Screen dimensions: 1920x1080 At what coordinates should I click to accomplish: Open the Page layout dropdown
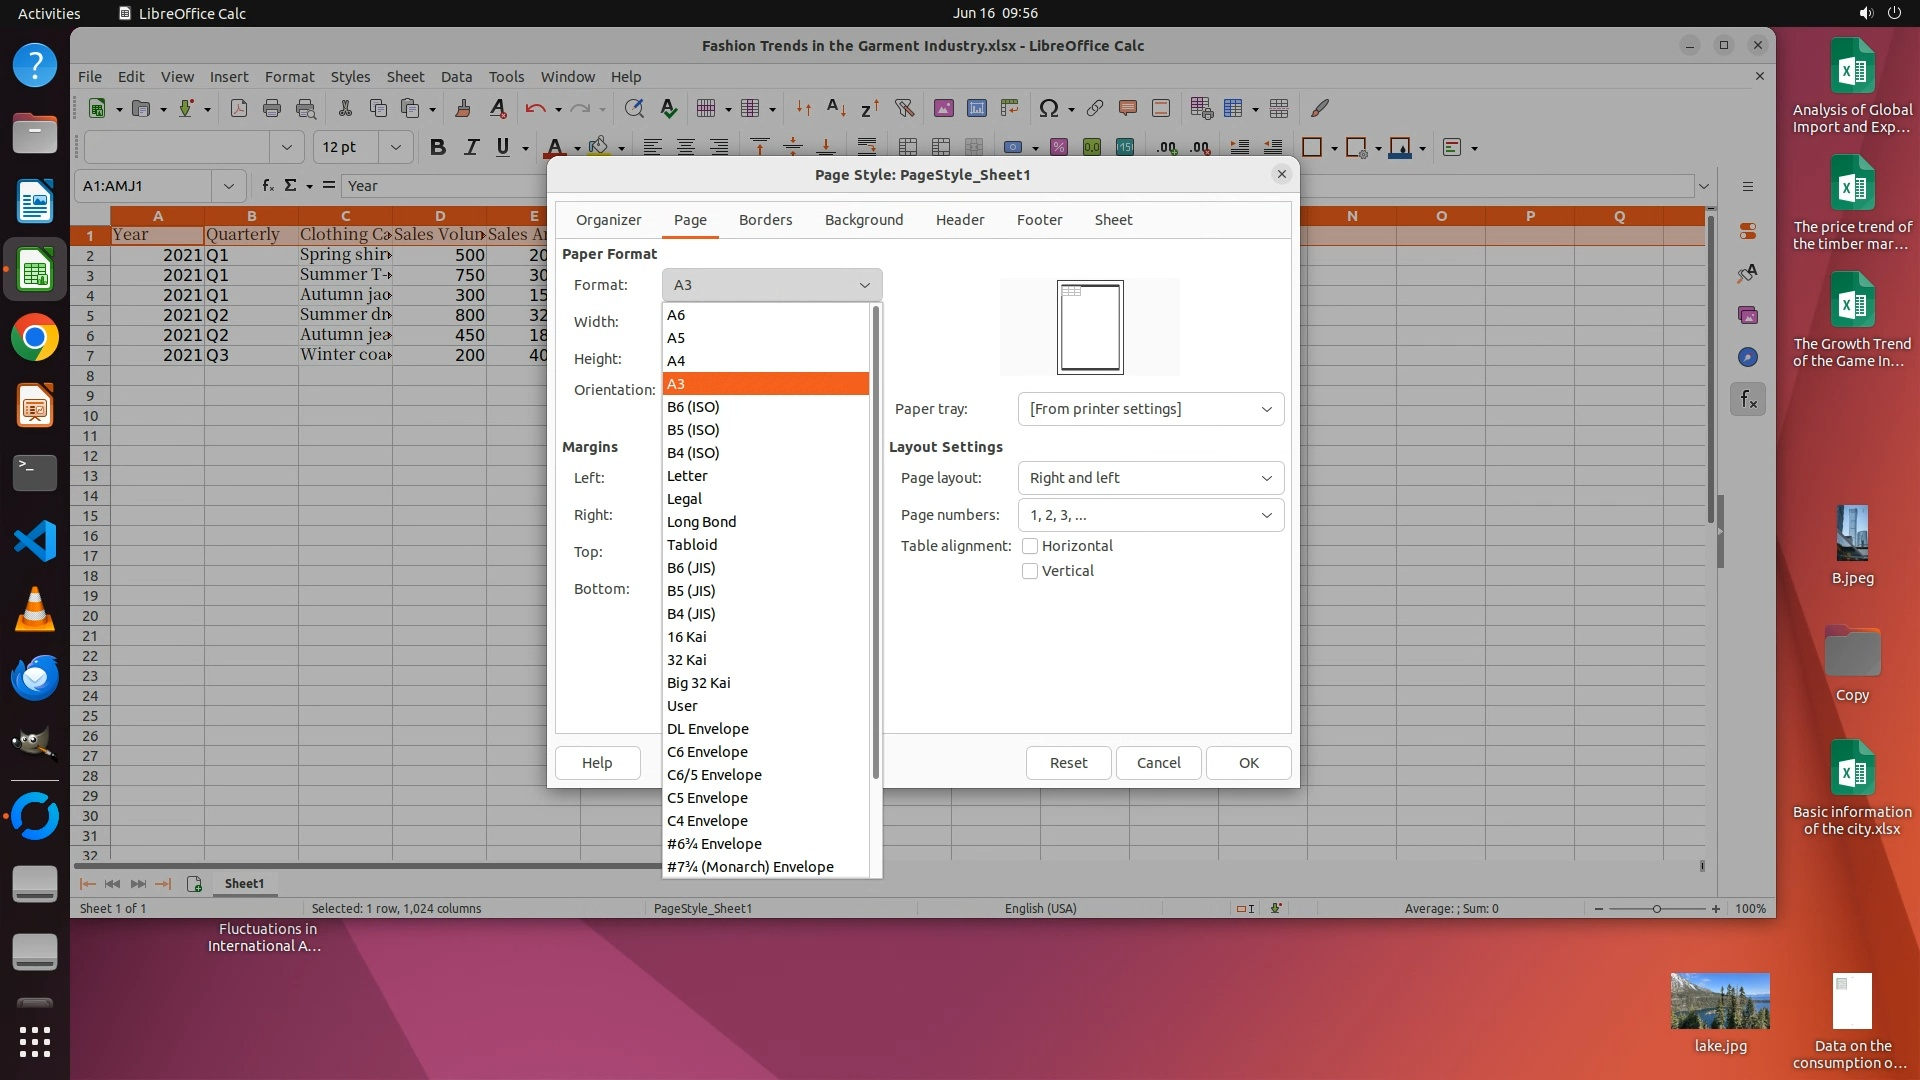1150,478
